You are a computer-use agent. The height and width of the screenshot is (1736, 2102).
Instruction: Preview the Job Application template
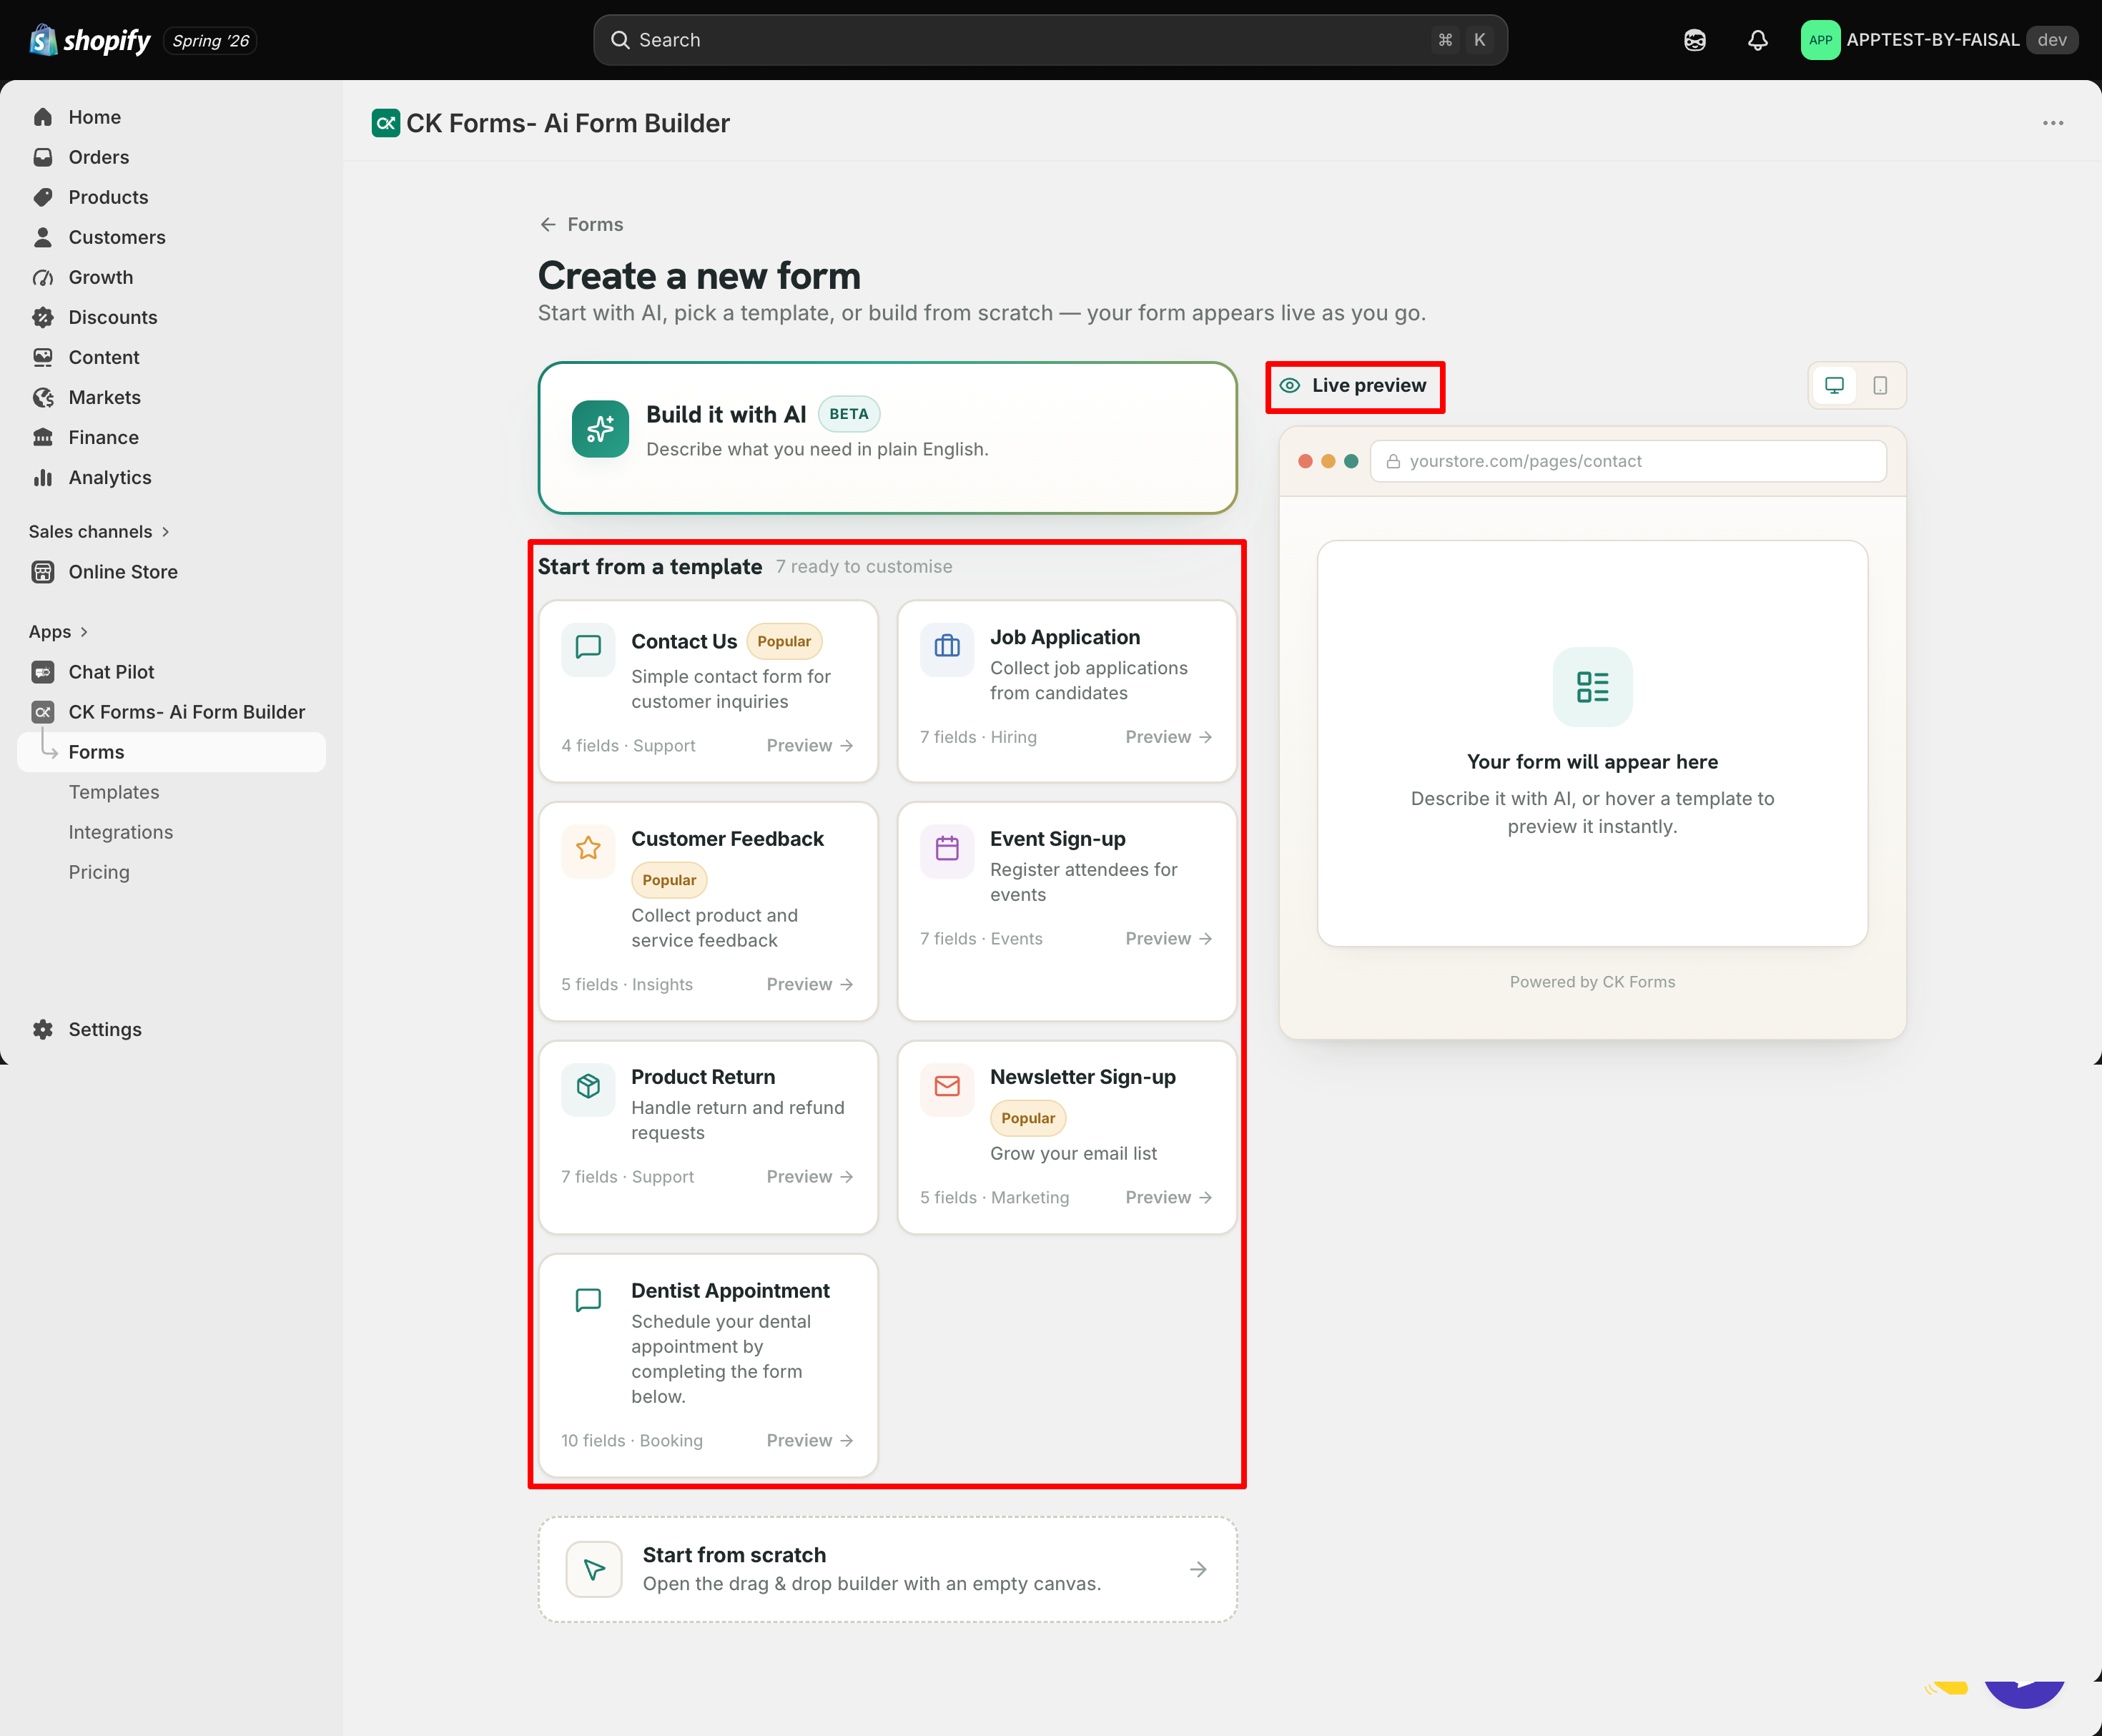click(x=1169, y=737)
